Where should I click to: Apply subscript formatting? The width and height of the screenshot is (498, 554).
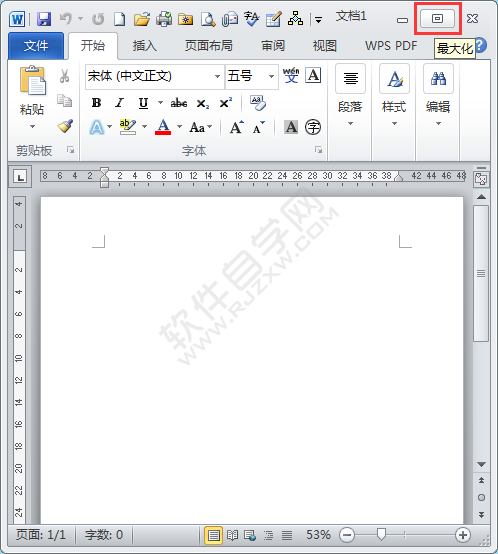pos(203,104)
